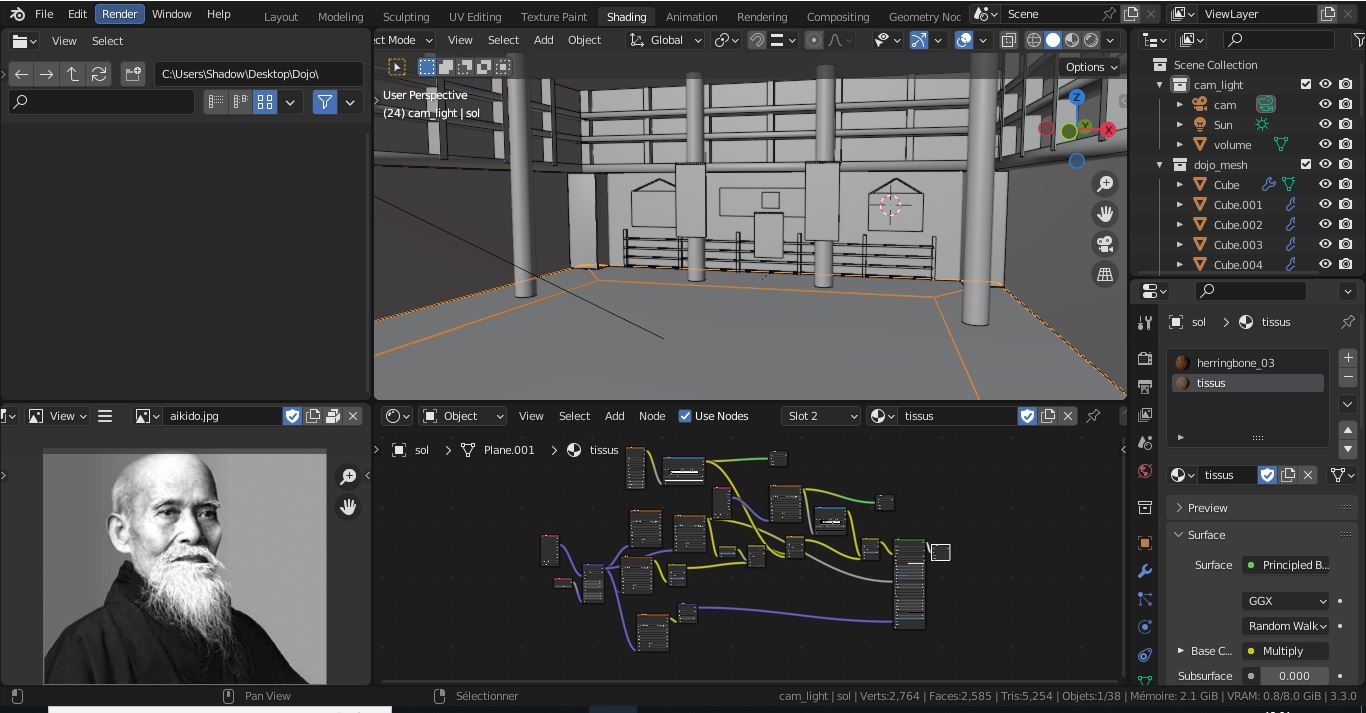
Task: Switch viewport to orthographic grid view icon
Action: click(x=1105, y=274)
